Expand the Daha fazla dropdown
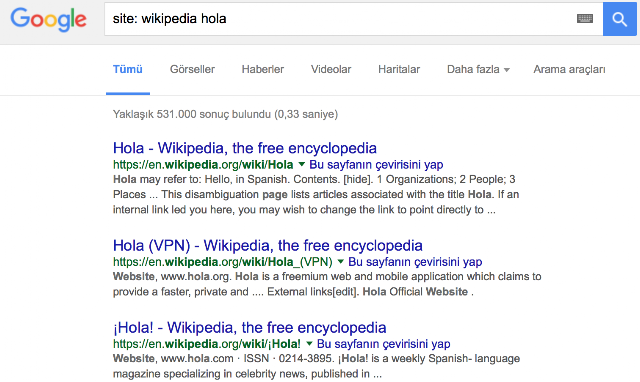 coord(478,69)
